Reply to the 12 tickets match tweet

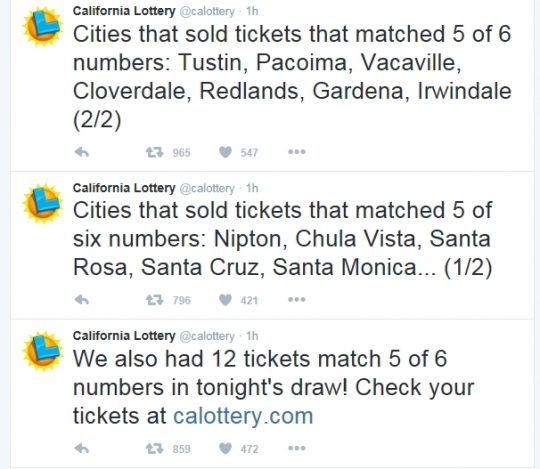click(x=82, y=448)
